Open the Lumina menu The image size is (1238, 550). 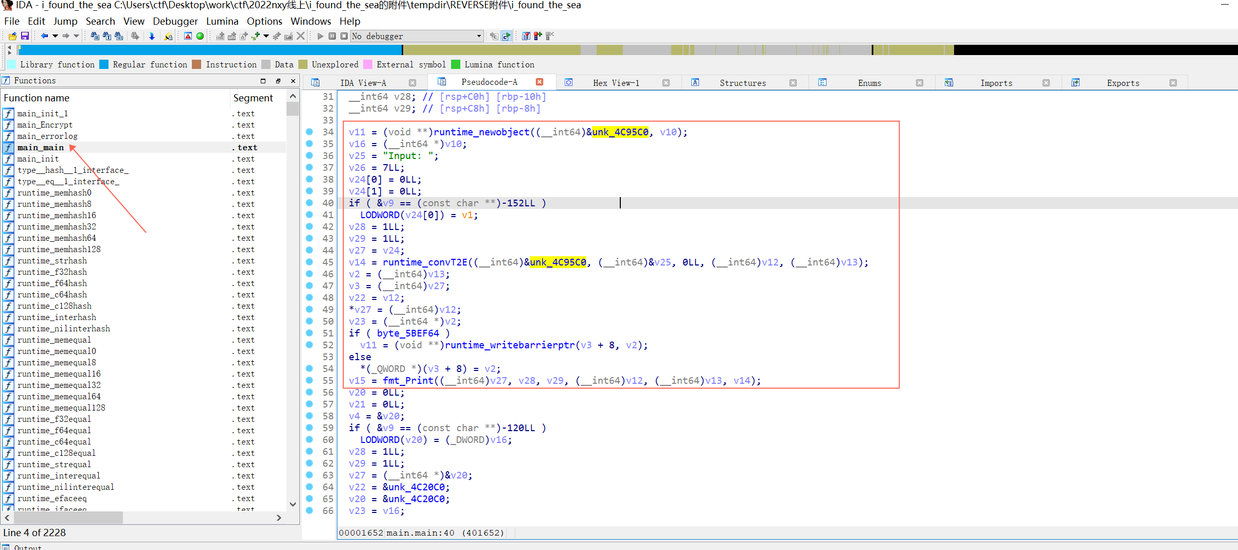pos(222,21)
